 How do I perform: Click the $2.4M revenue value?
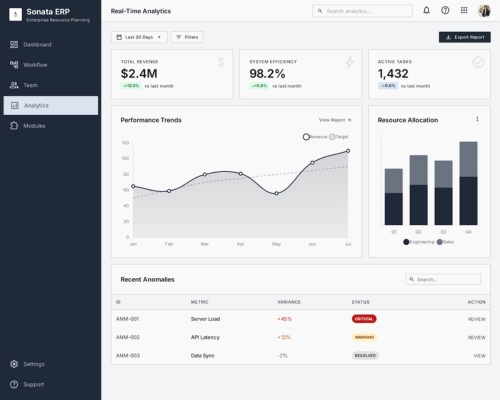pos(139,74)
